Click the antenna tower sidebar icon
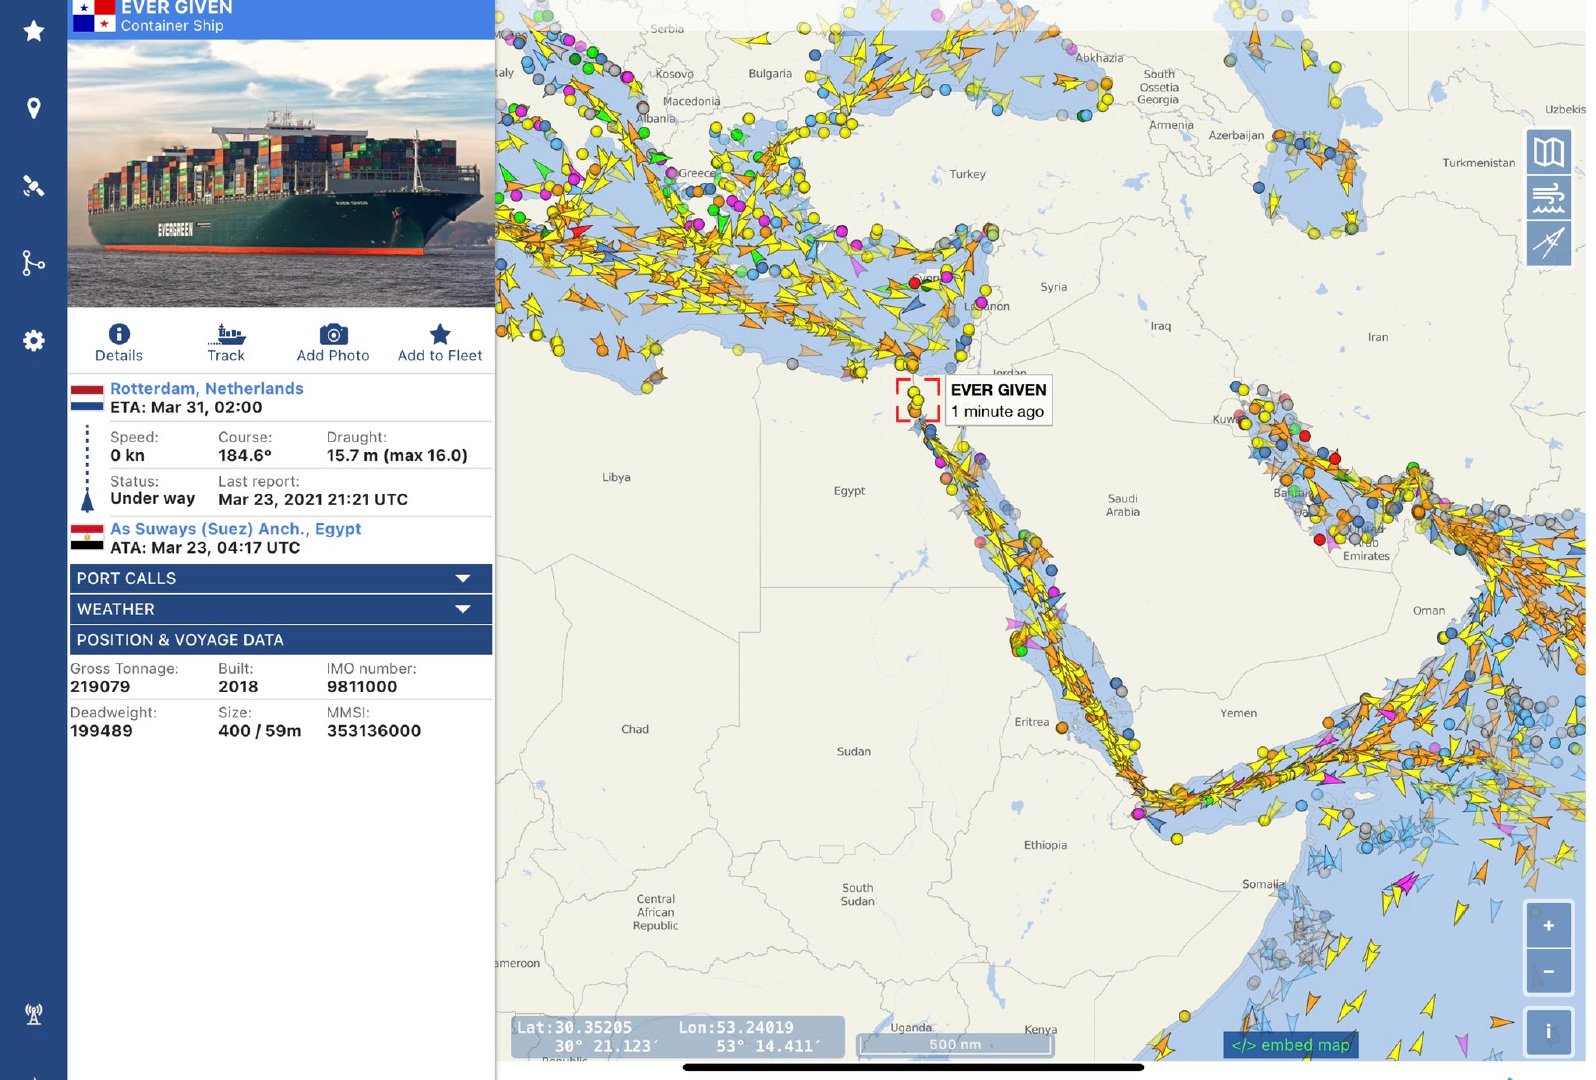Image resolution: width=1596 pixels, height=1080 pixels. pos(34,1015)
